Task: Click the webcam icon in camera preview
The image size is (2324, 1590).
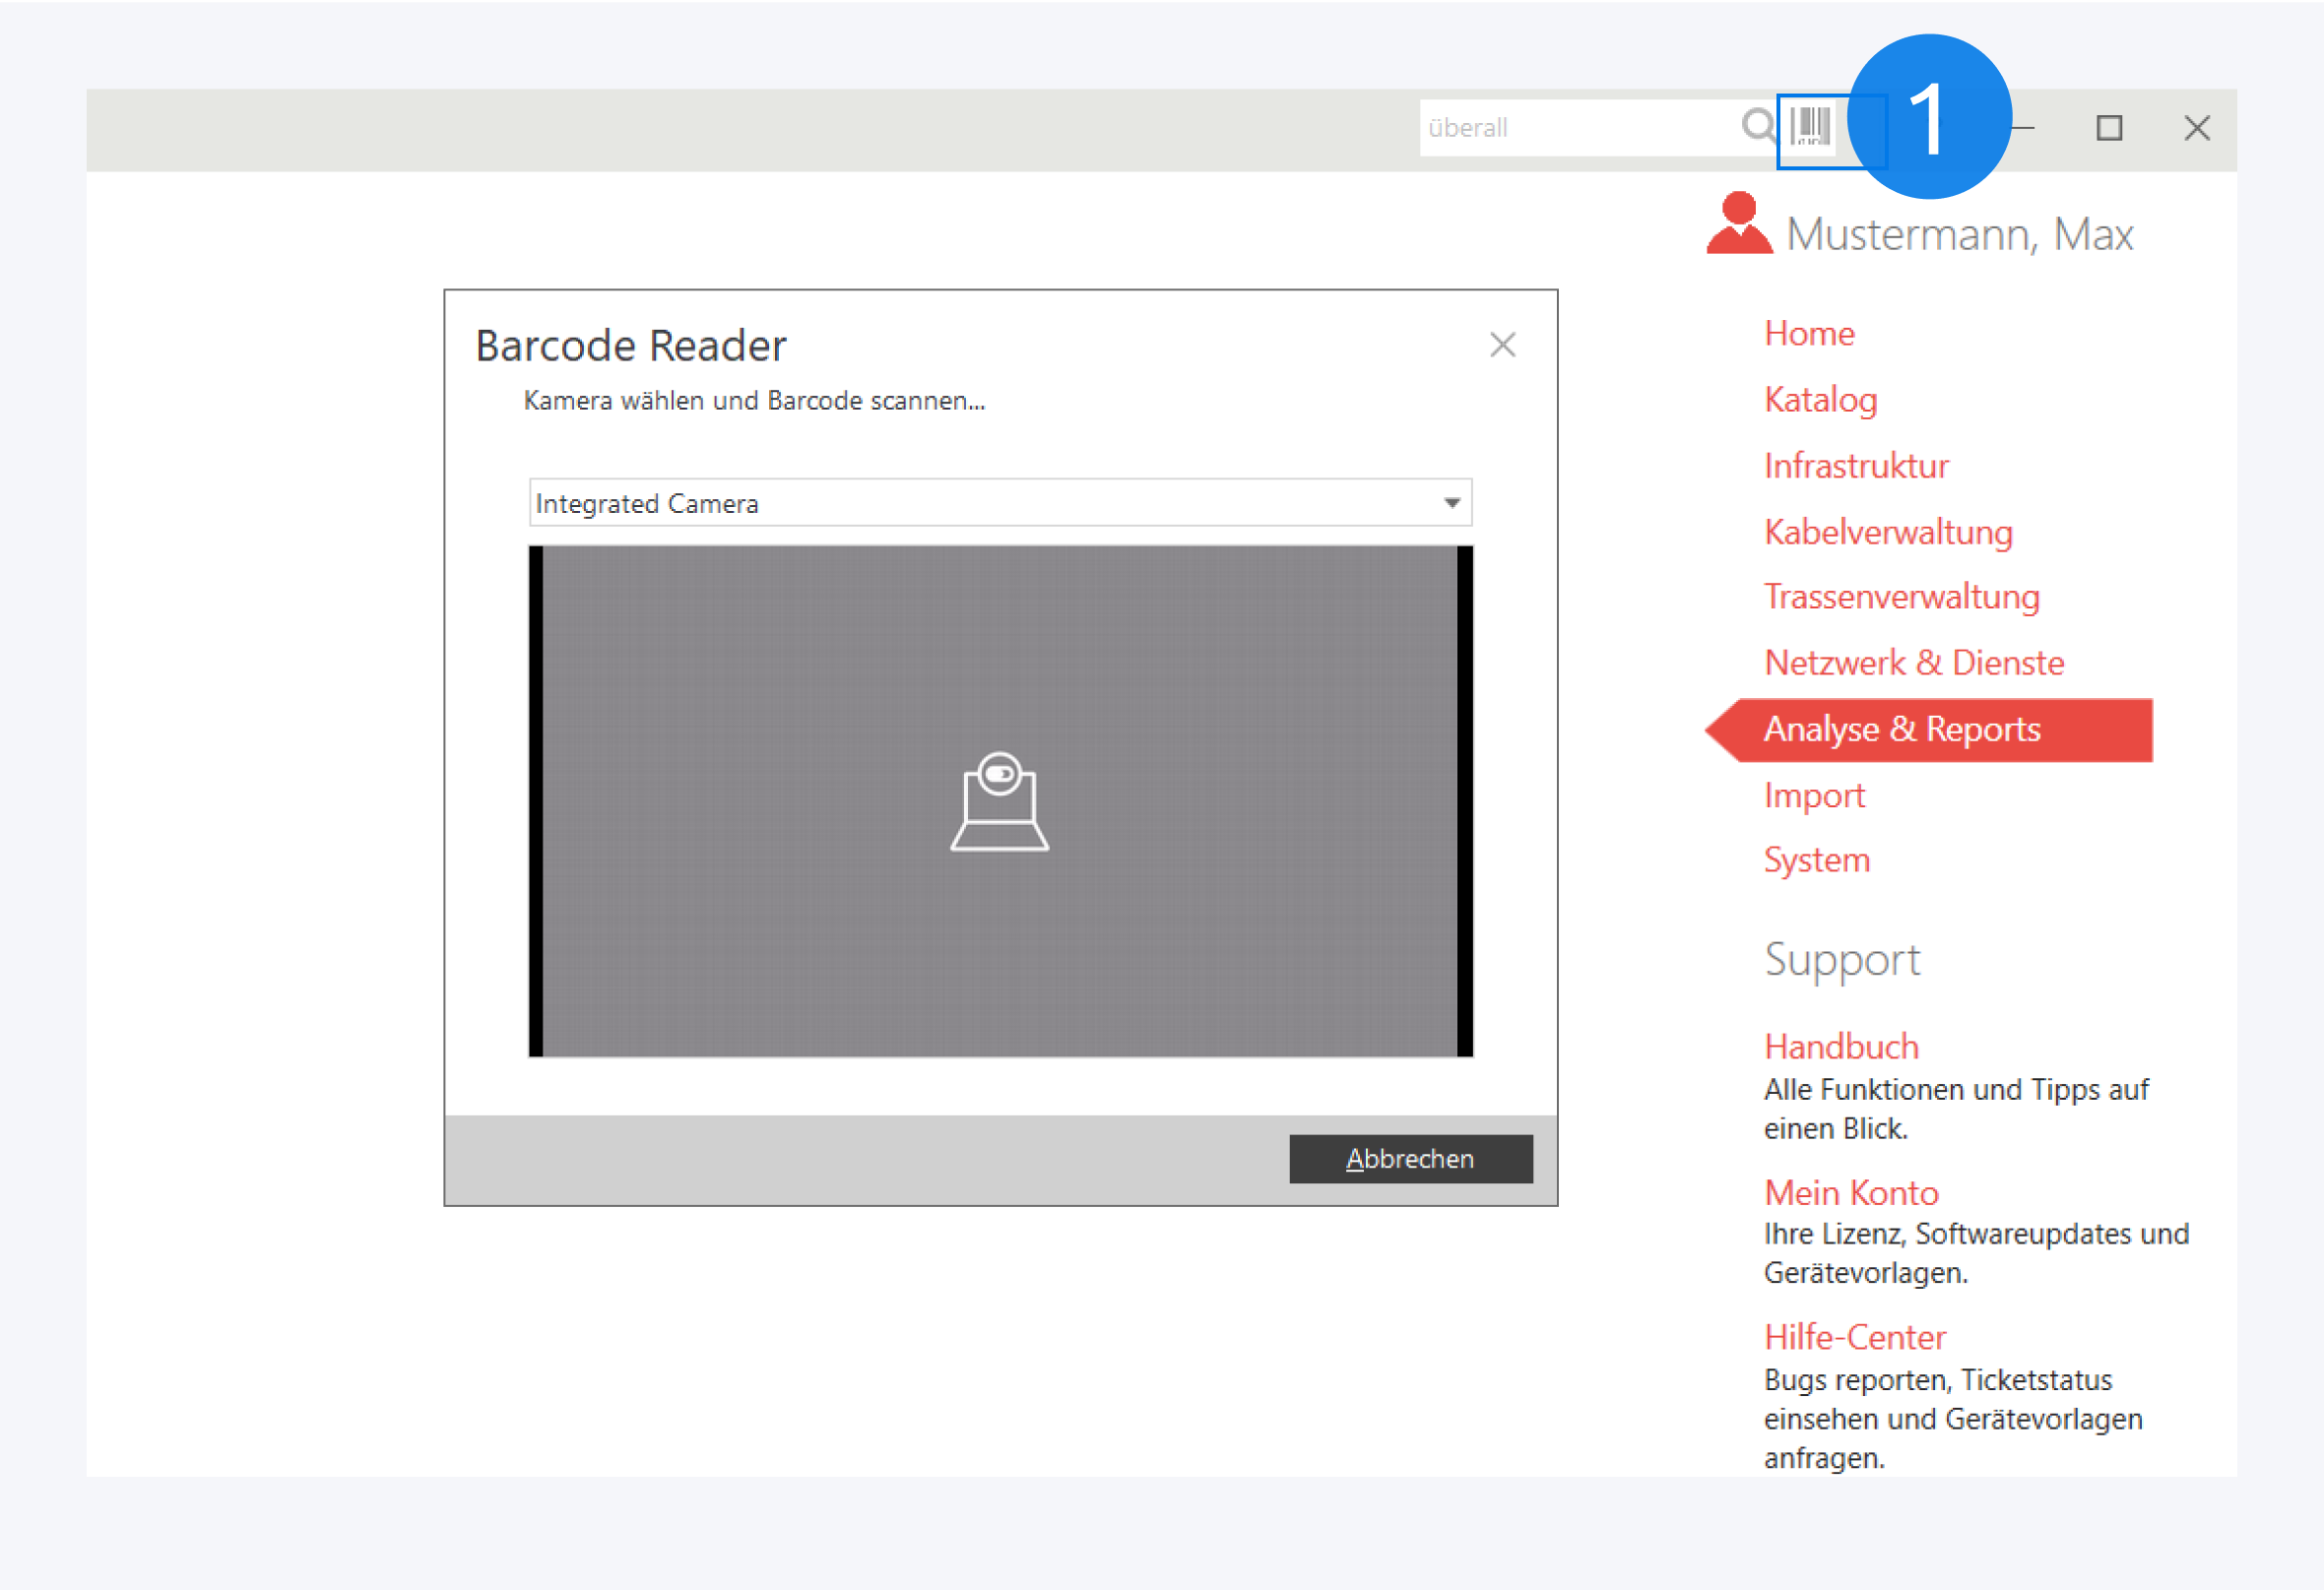Action: tap(999, 802)
